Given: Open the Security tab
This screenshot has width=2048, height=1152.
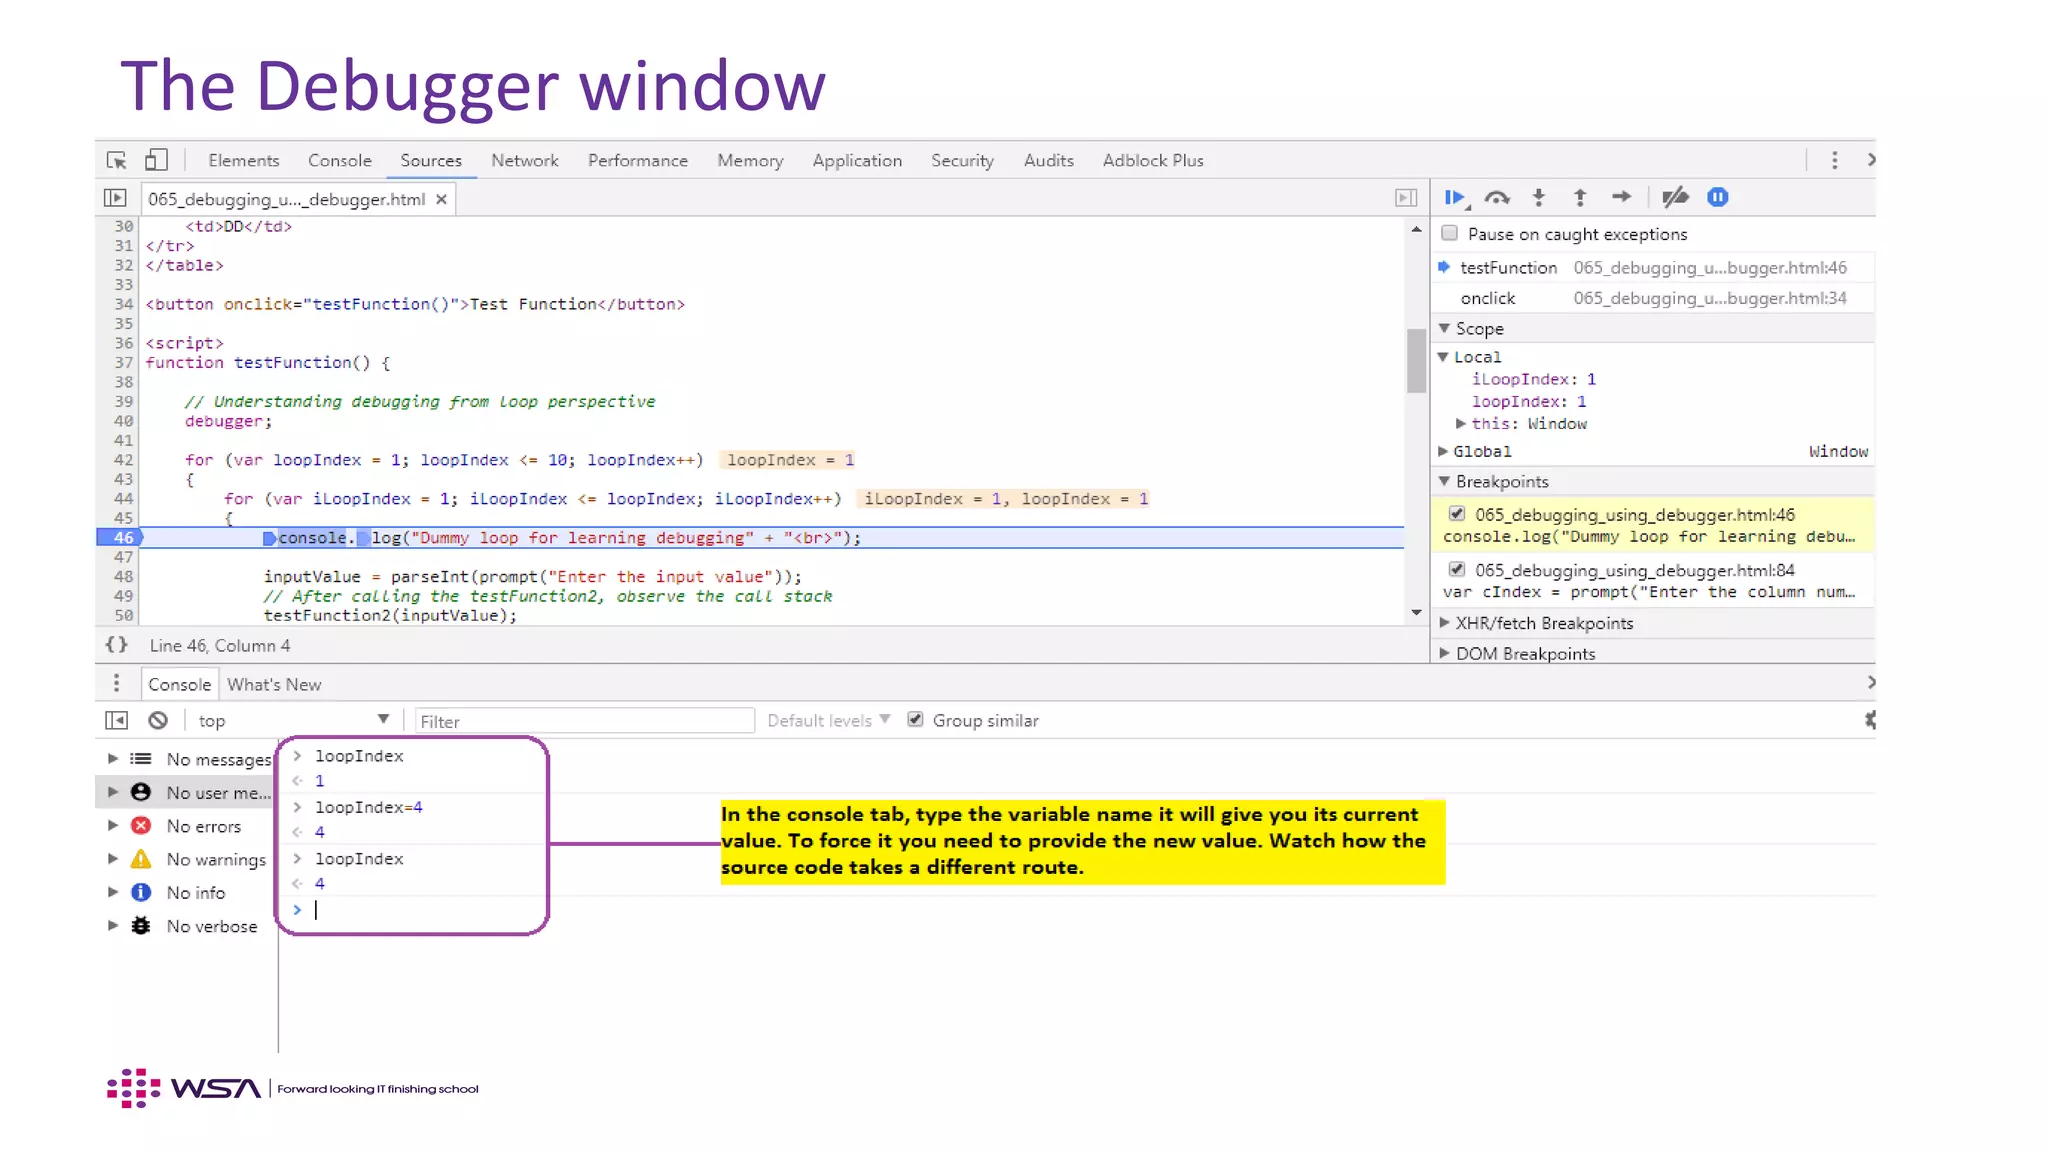Looking at the screenshot, I should pos(962,160).
